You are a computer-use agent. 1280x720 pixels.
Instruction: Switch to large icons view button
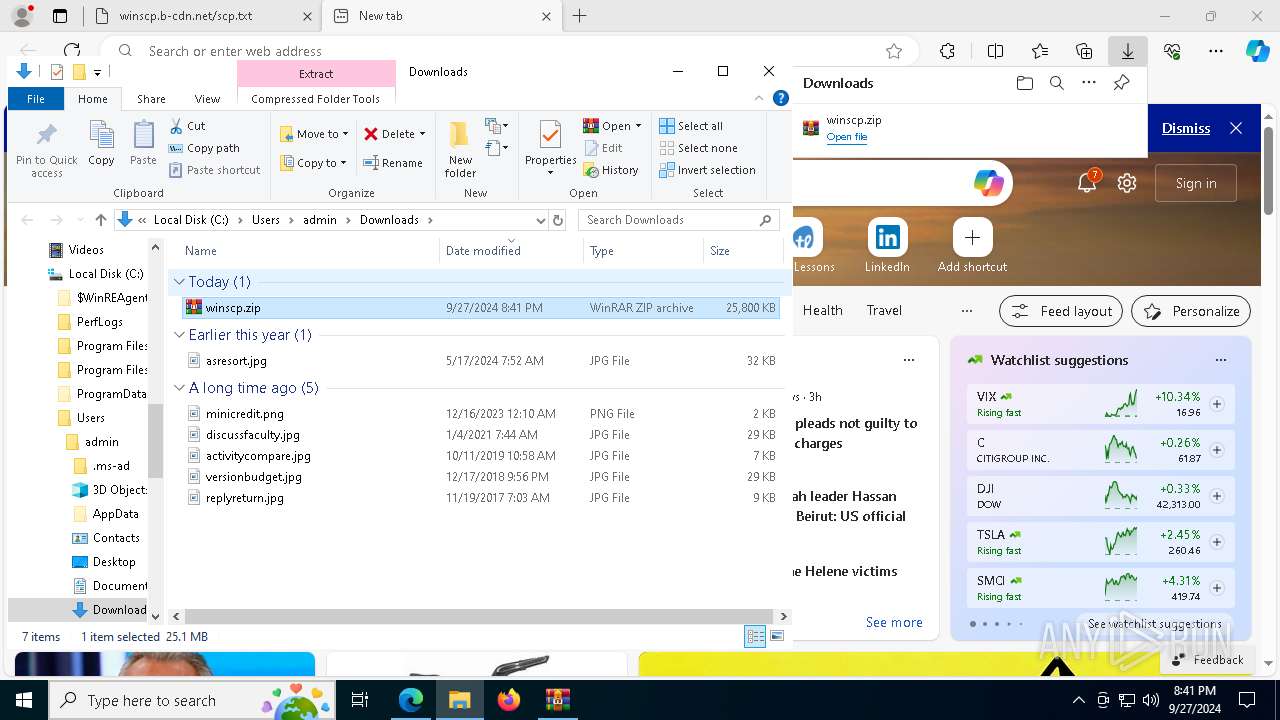(x=777, y=636)
